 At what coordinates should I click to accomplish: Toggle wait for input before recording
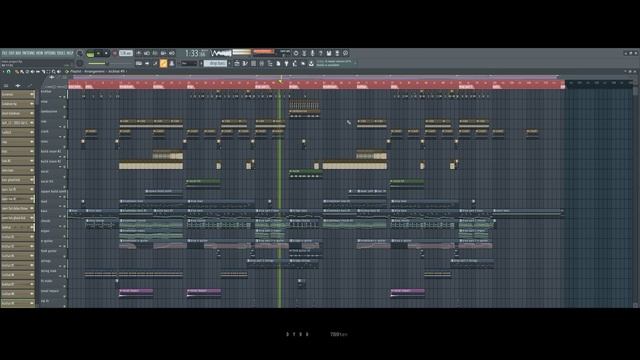(x=147, y=53)
